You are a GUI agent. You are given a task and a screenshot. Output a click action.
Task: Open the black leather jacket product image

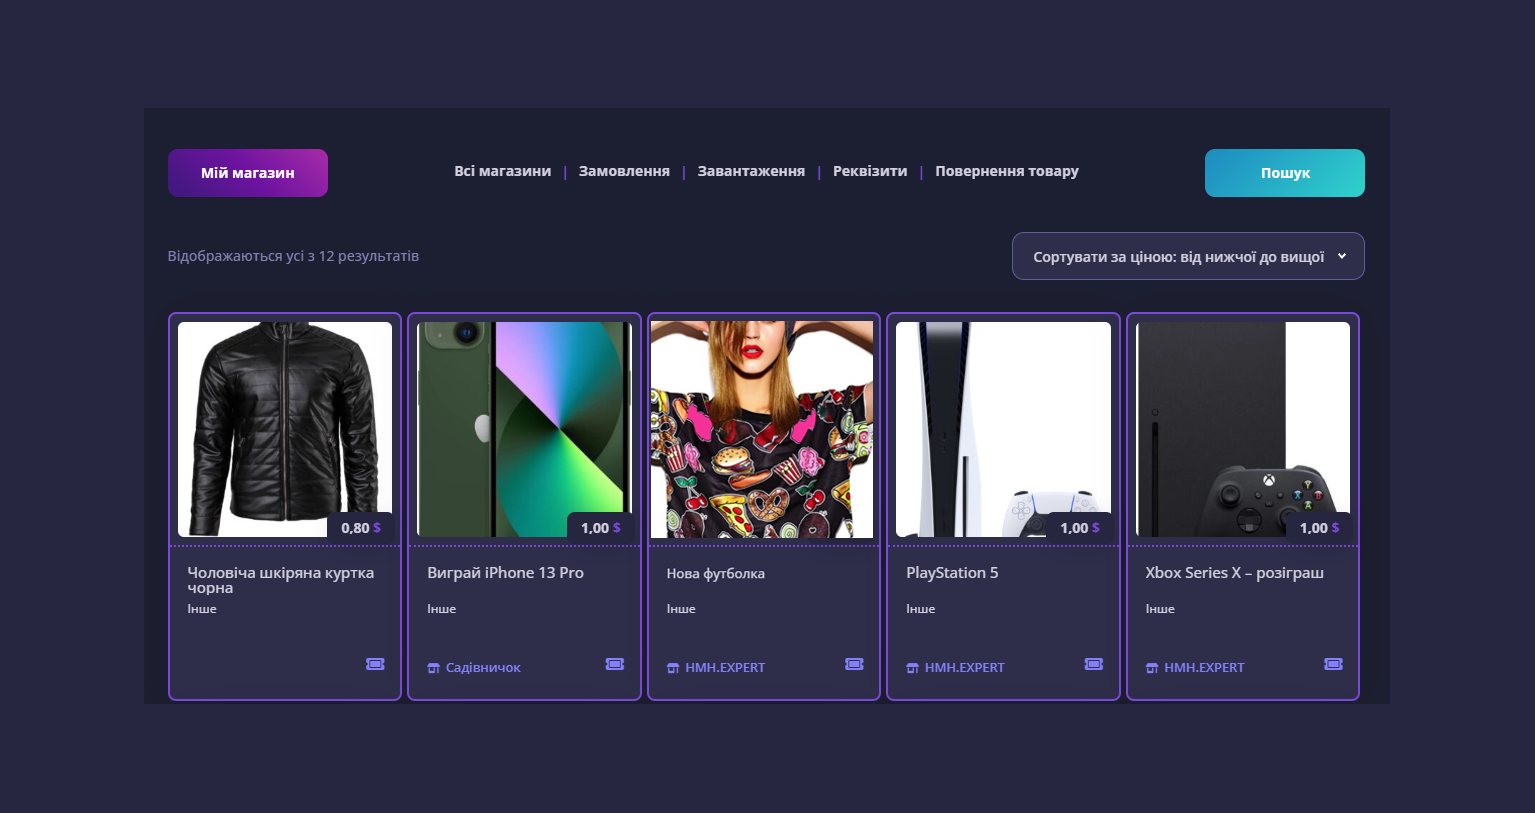pyautogui.click(x=285, y=429)
